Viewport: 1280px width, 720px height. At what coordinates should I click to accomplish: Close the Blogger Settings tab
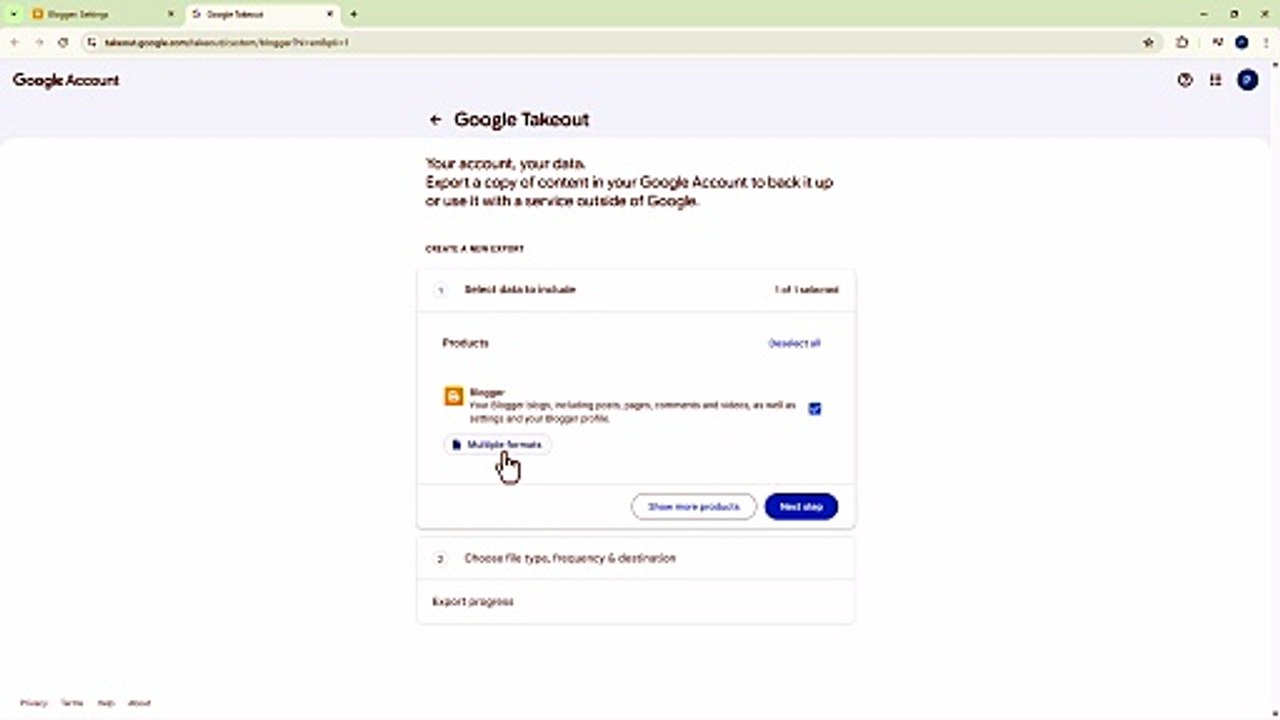[x=170, y=14]
